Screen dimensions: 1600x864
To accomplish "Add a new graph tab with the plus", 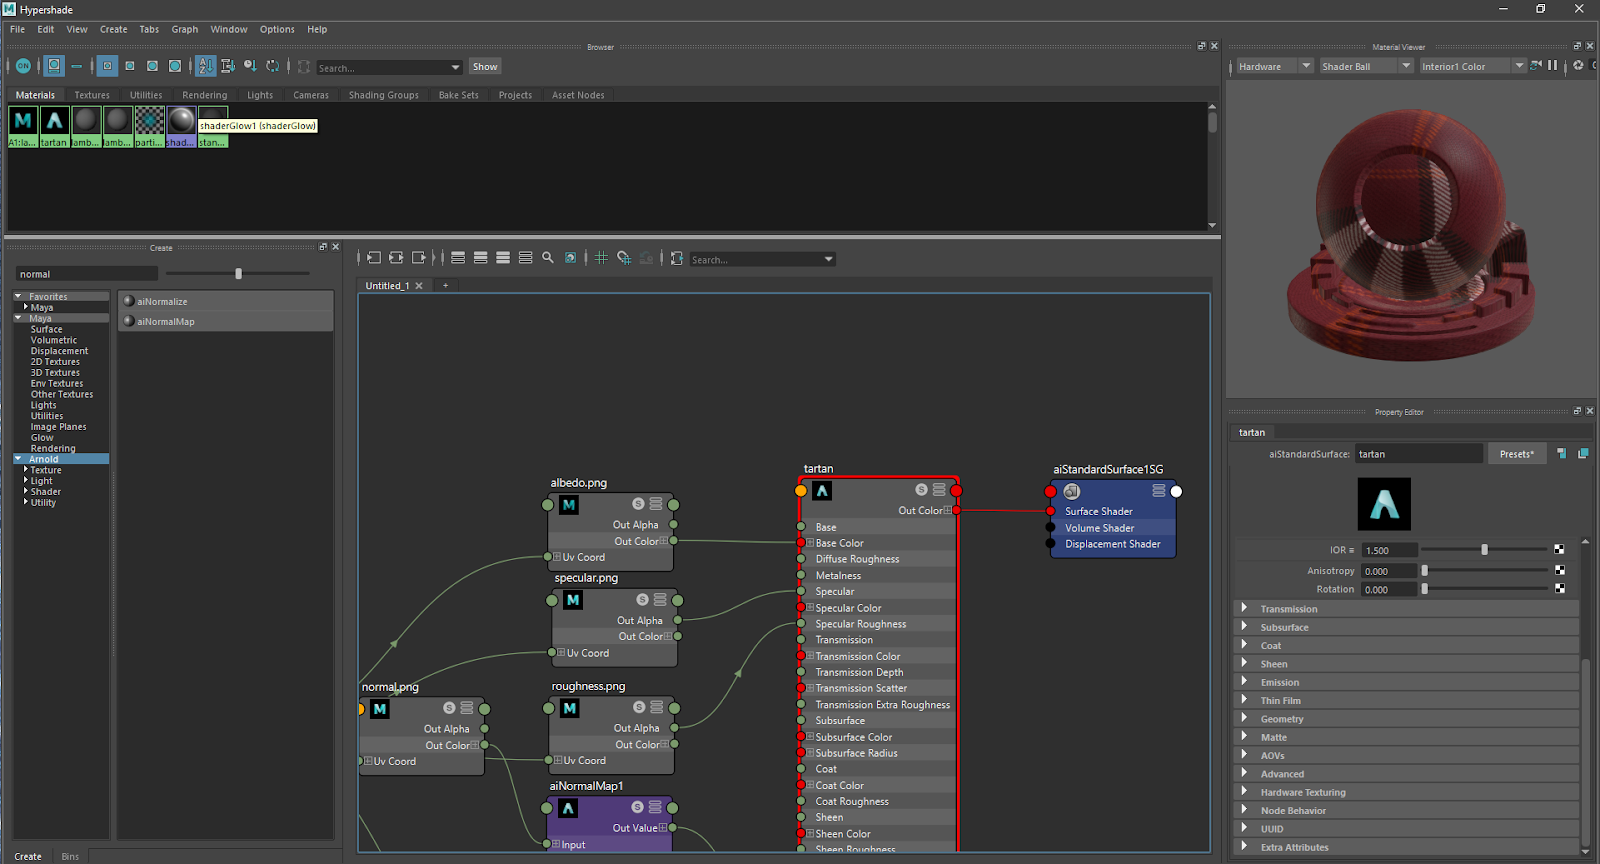I will pyautogui.click(x=445, y=286).
